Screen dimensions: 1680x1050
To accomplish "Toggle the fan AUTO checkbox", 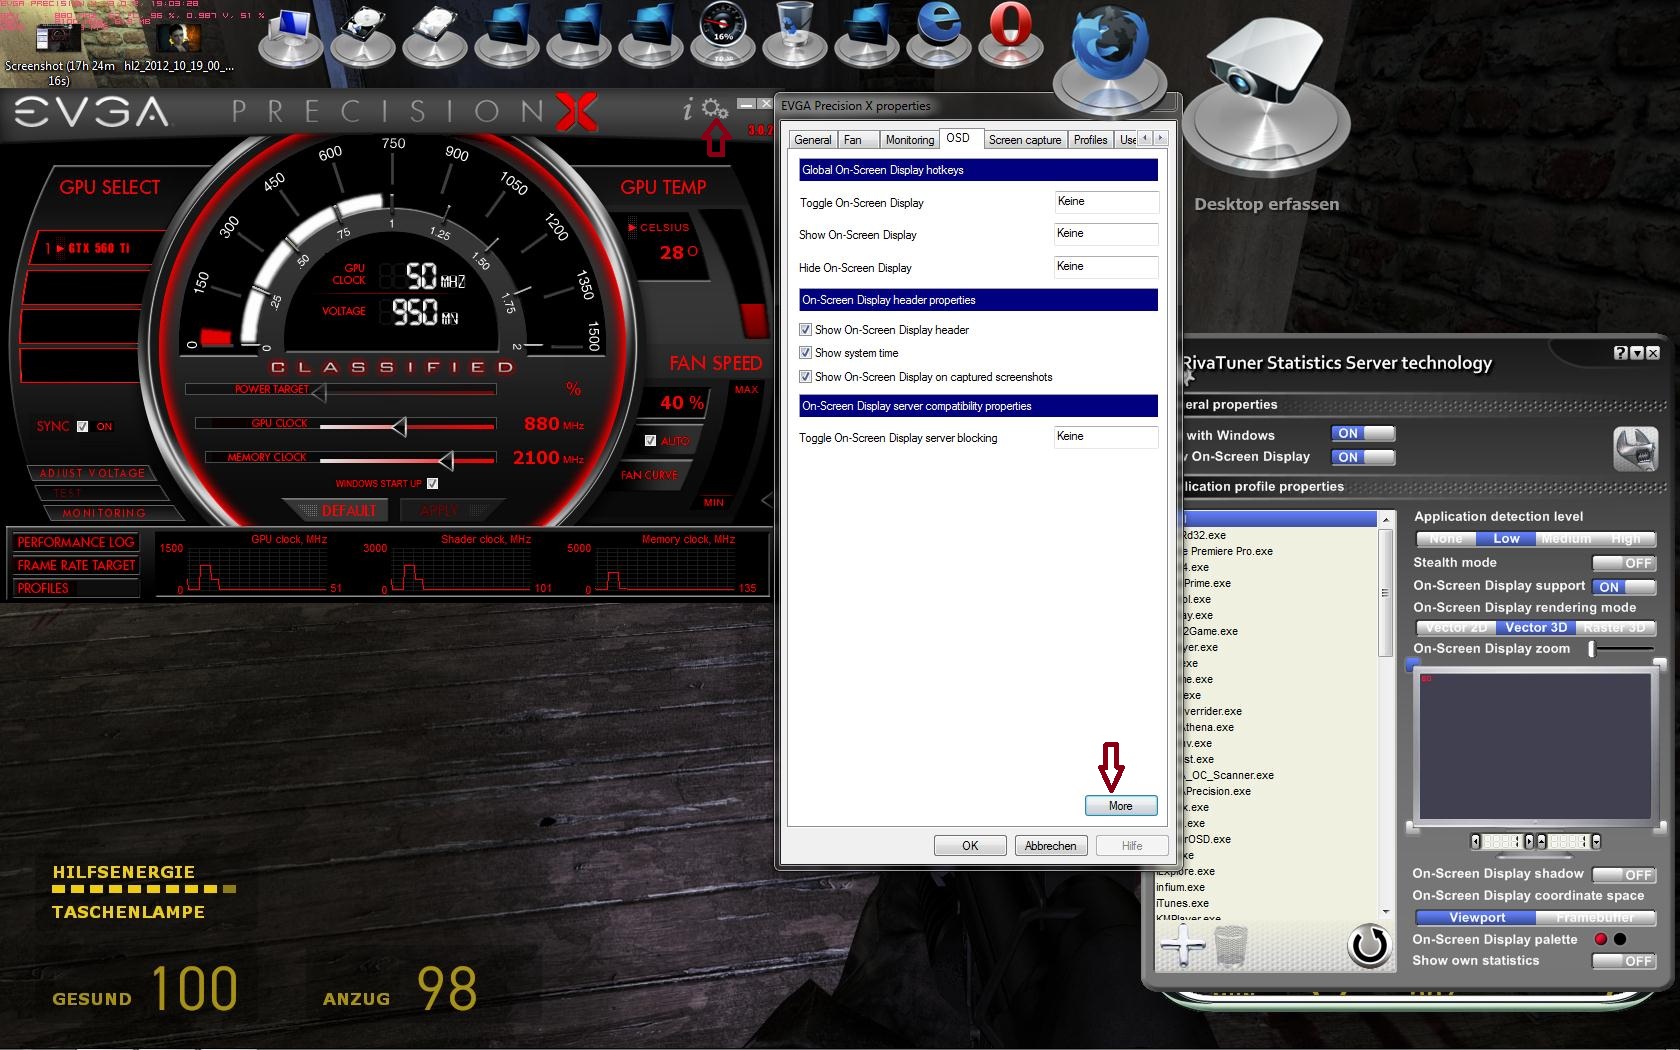I will pos(651,440).
